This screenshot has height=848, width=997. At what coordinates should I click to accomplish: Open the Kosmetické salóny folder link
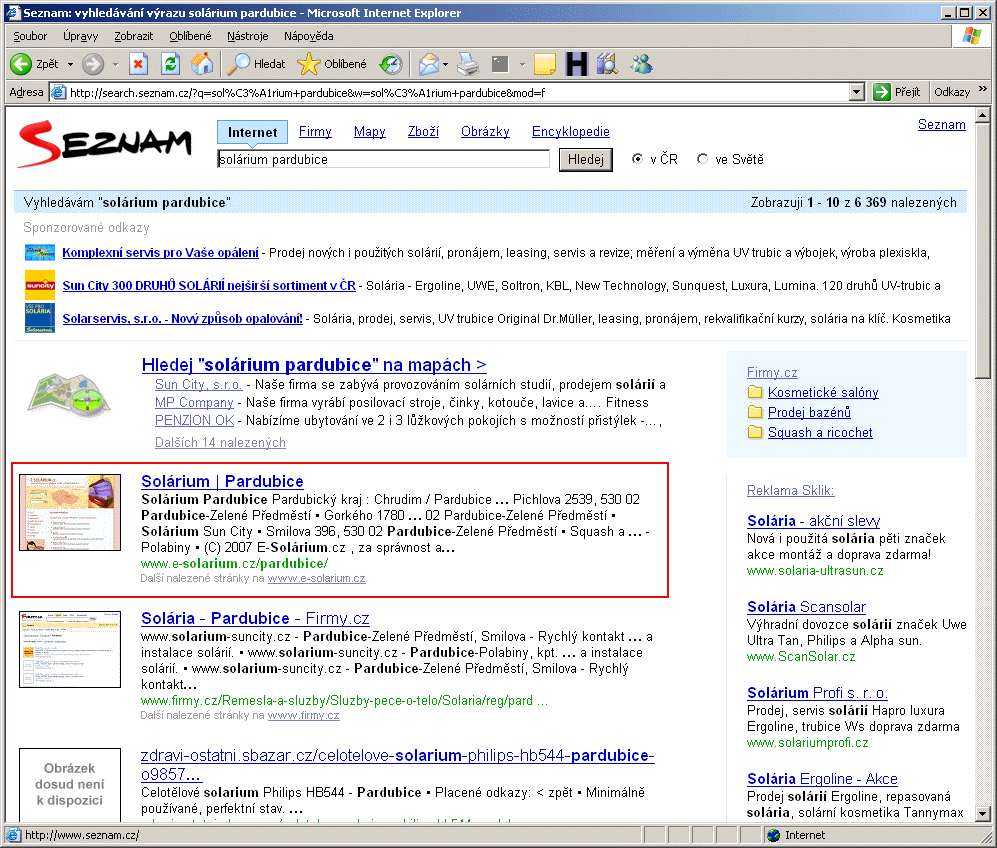tap(823, 392)
